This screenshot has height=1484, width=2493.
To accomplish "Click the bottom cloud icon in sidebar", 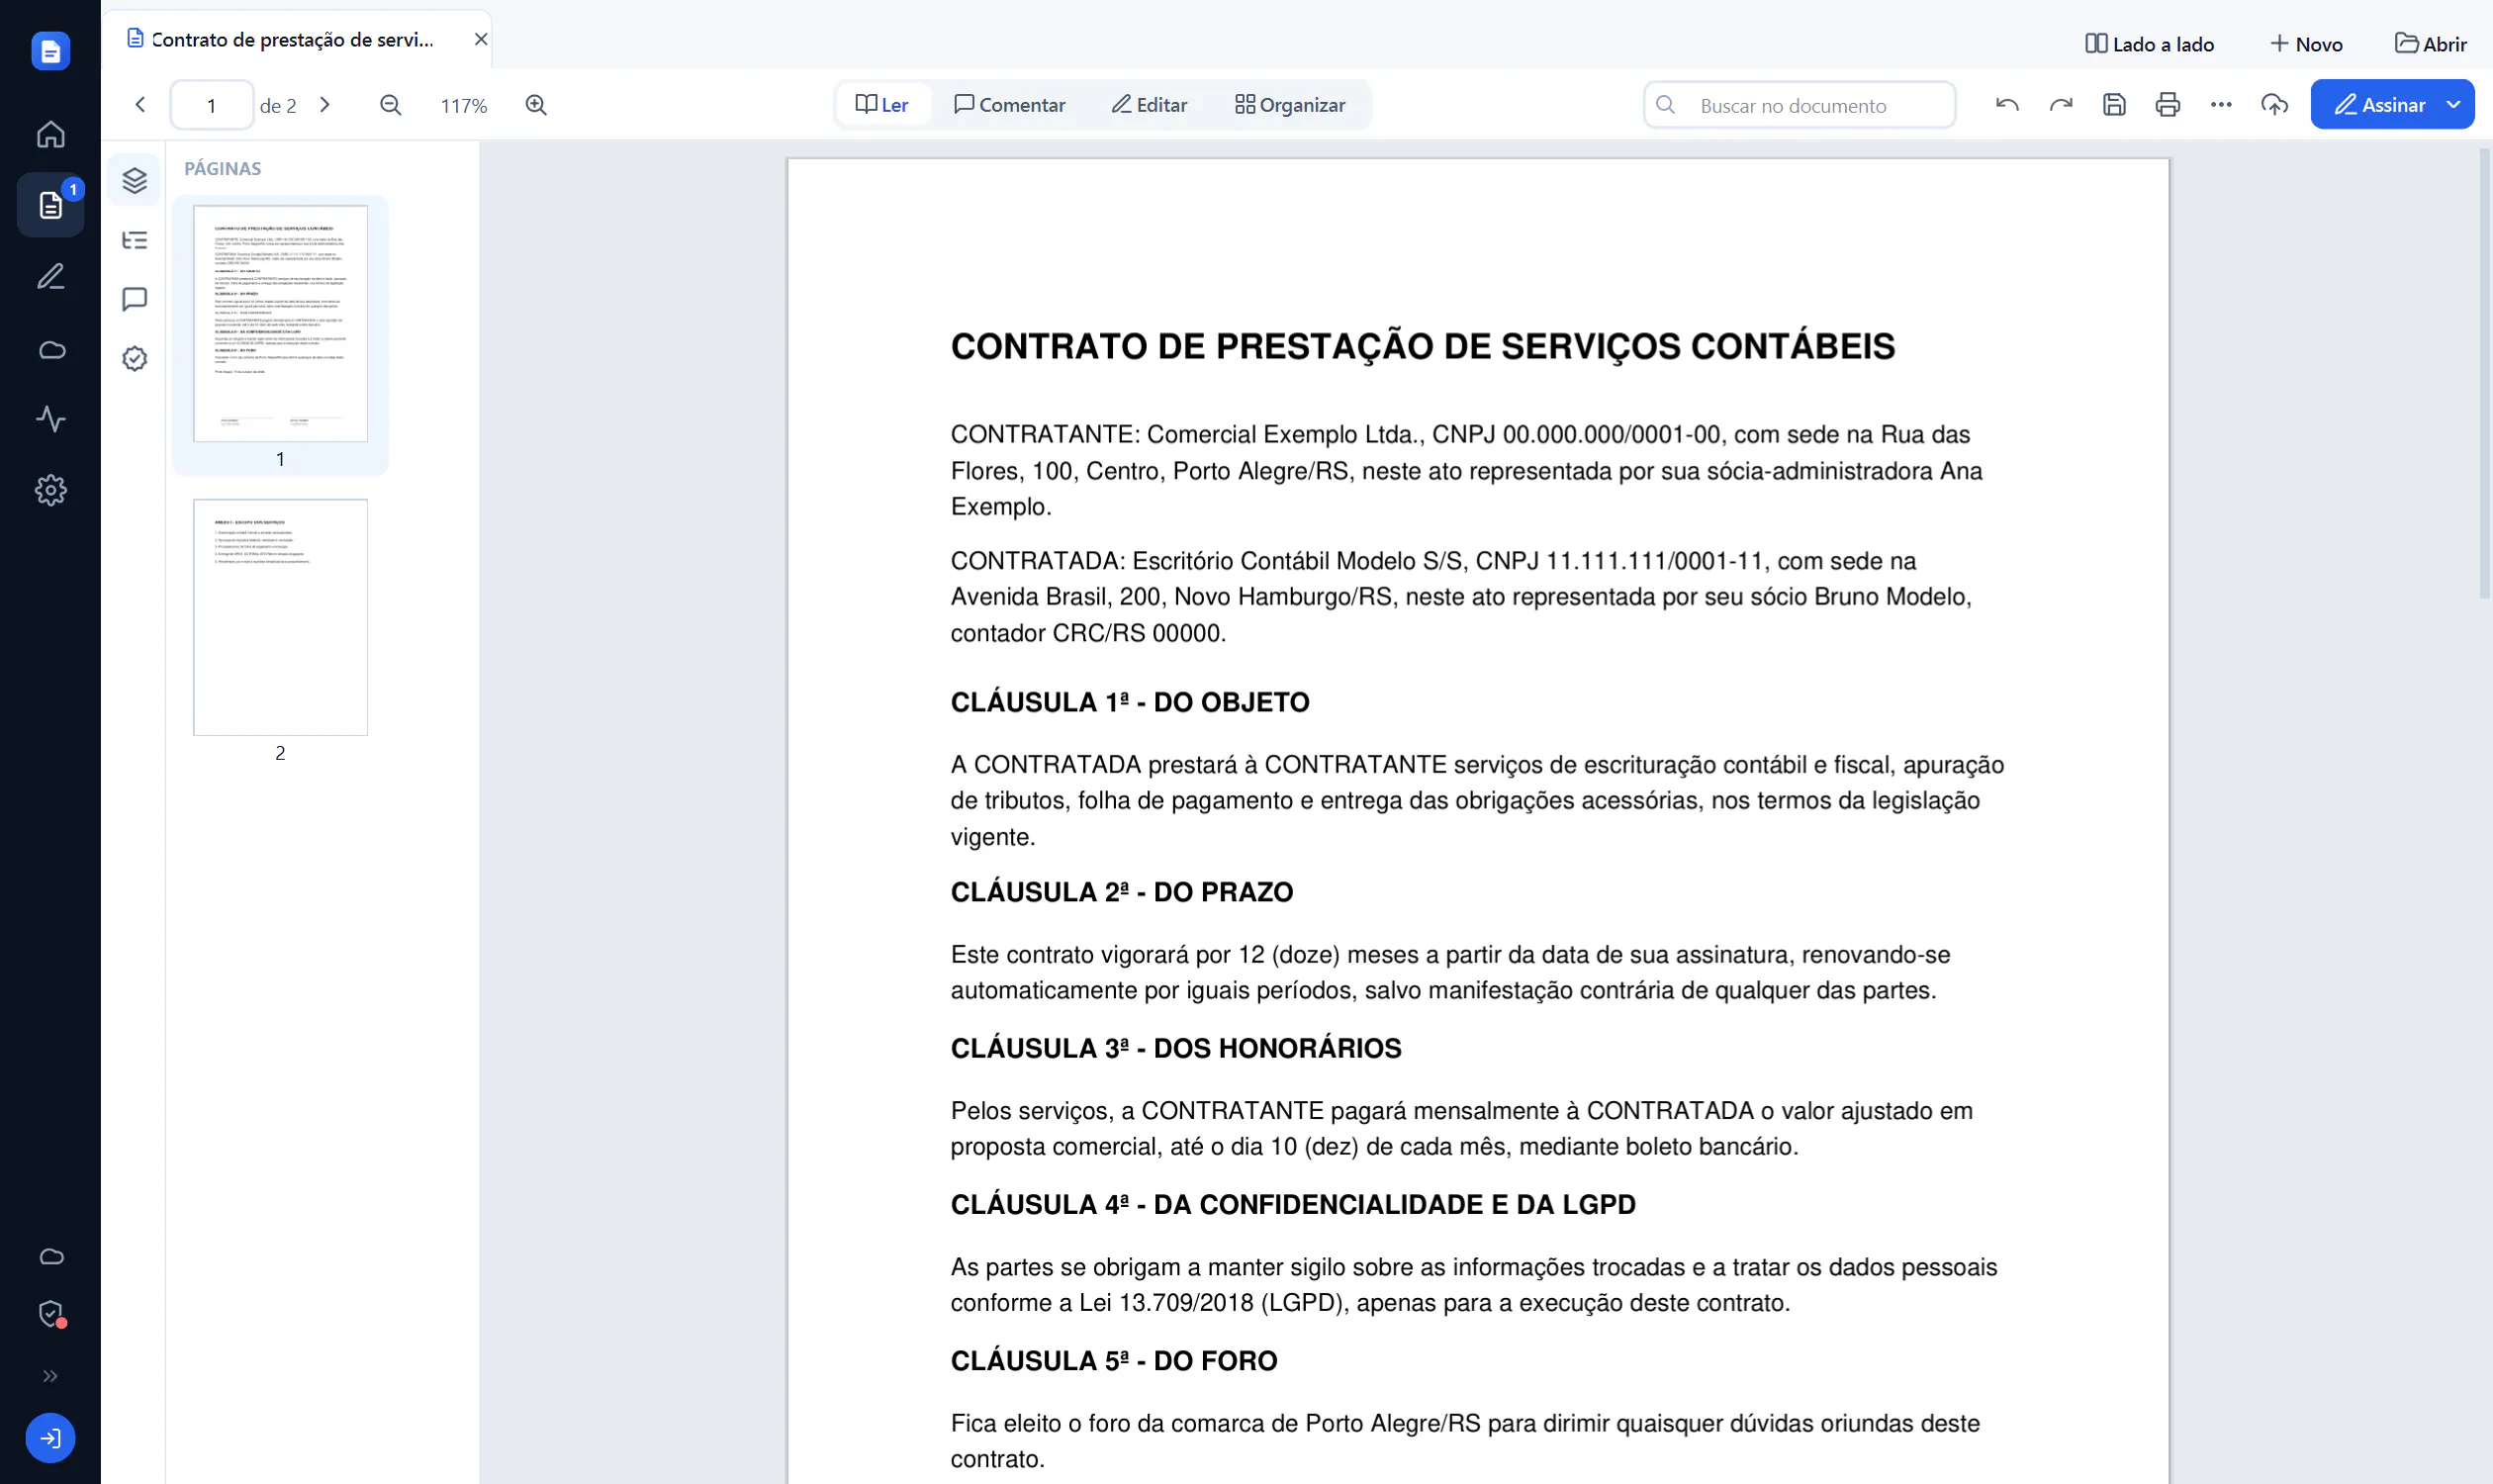I will click(x=50, y=1257).
